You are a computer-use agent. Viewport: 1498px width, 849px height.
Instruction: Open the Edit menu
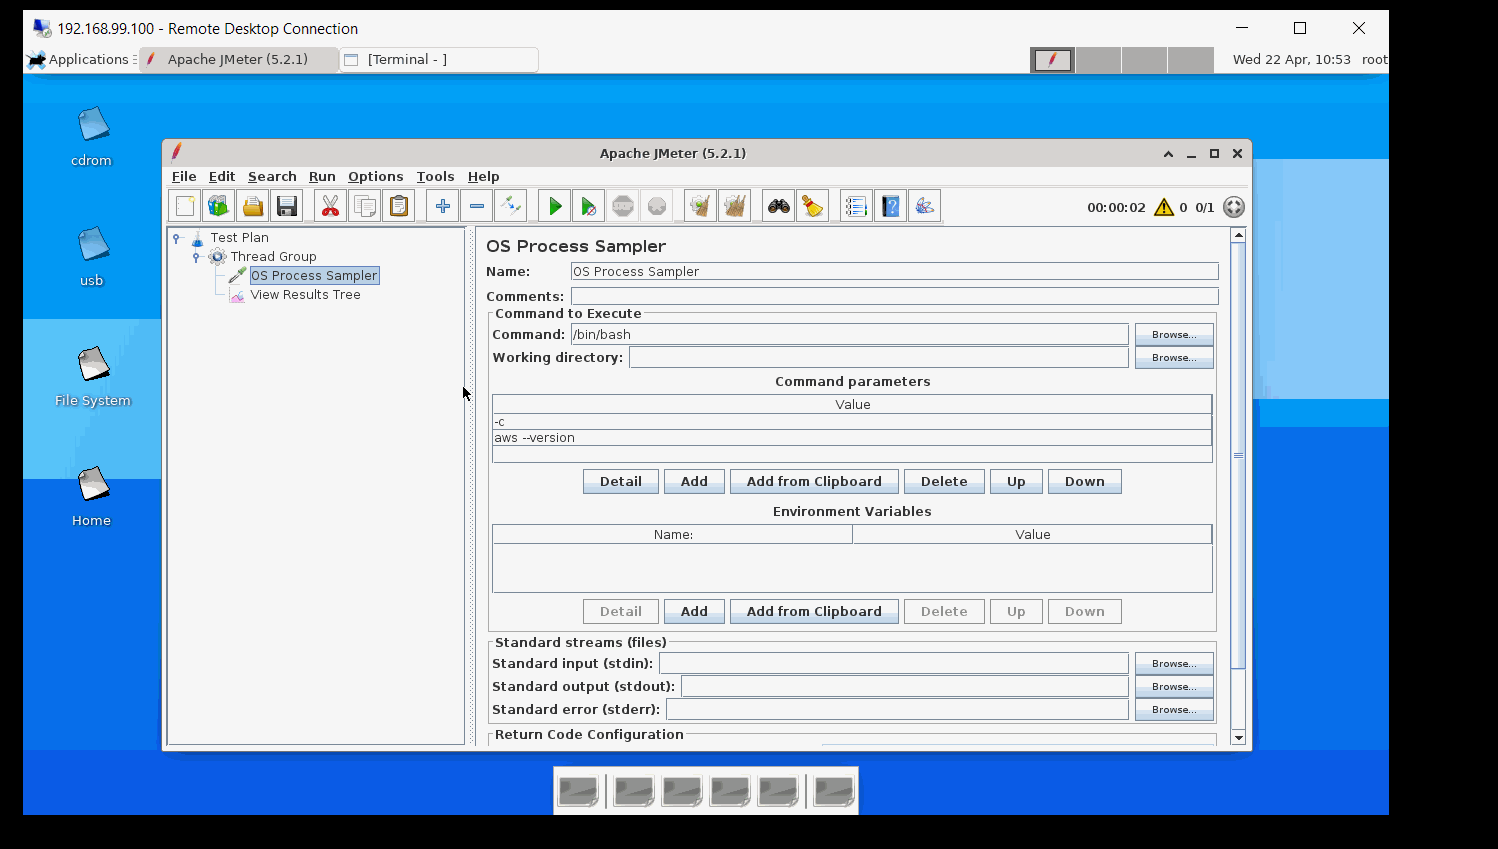[x=222, y=176]
